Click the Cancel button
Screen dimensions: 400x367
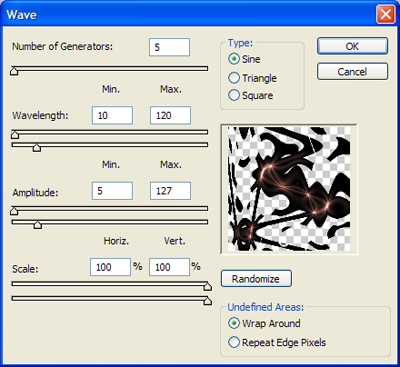click(x=352, y=71)
